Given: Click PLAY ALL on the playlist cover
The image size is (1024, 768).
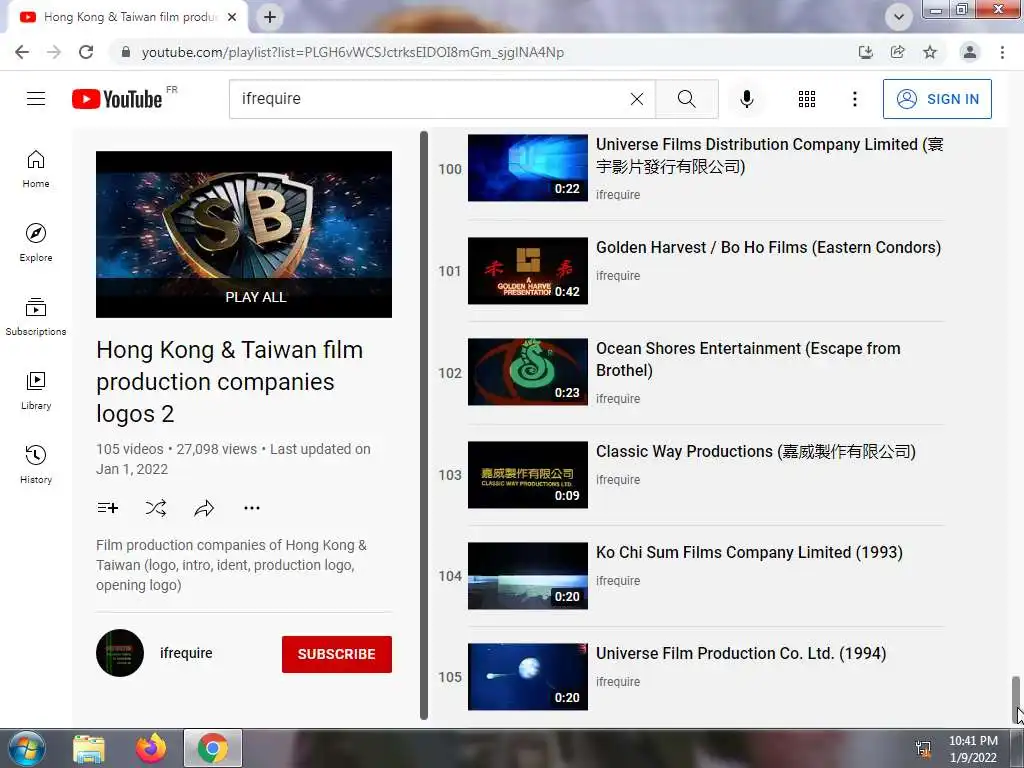Looking at the screenshot, I should pos(255,297).
